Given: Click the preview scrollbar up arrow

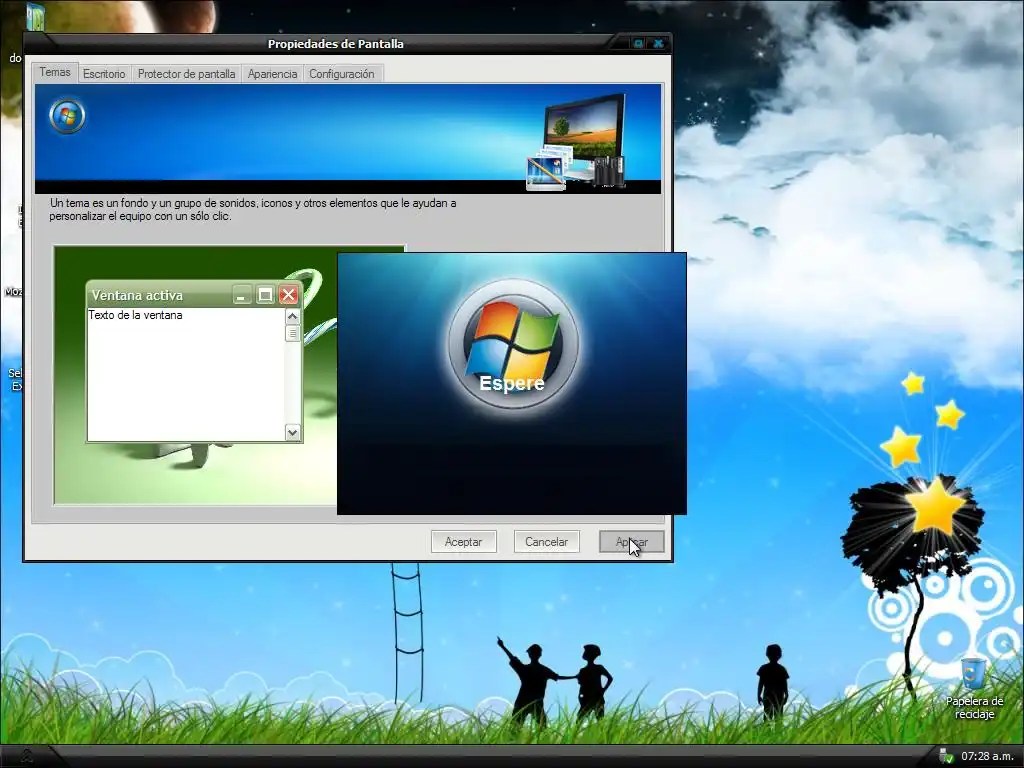Looking at the screenshot, I should pyautogui.click(x=293, y=317).
